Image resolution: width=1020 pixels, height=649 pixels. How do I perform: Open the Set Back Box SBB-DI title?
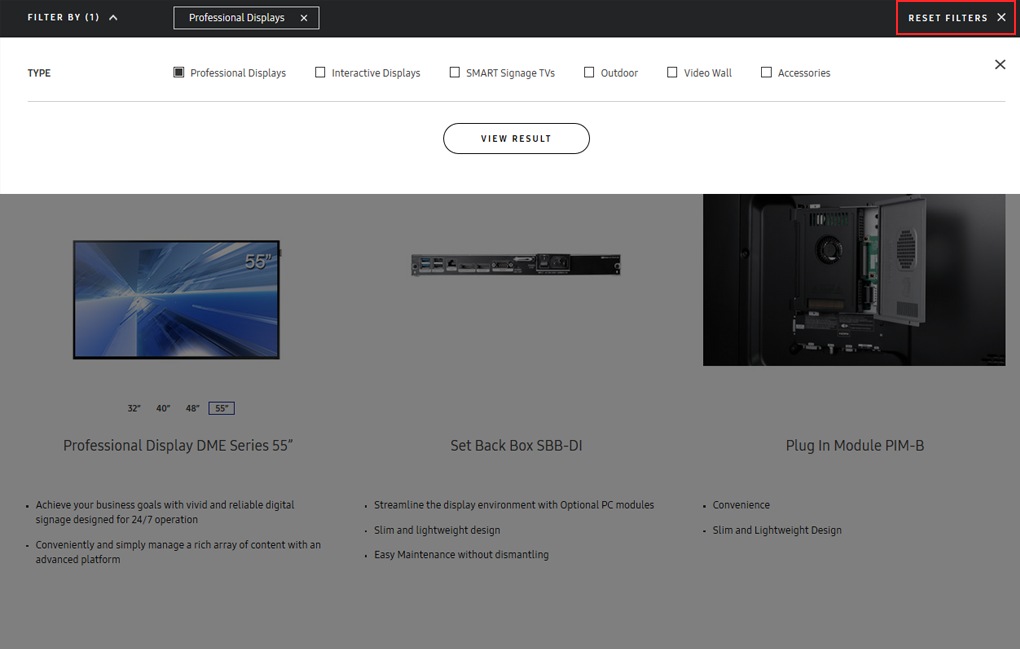pos(517,445)
